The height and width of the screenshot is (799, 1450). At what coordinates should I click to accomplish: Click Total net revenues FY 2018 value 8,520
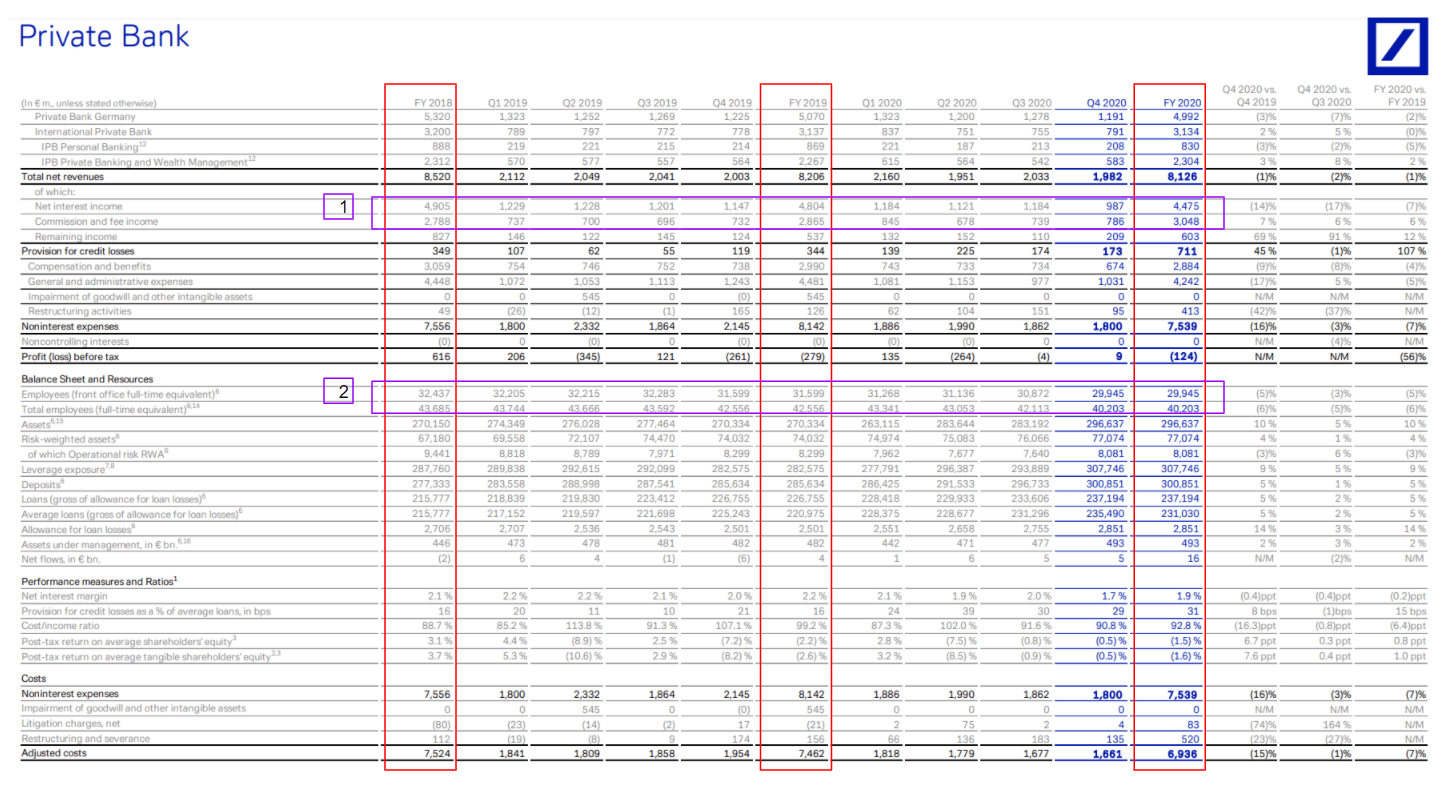point(437,177)
